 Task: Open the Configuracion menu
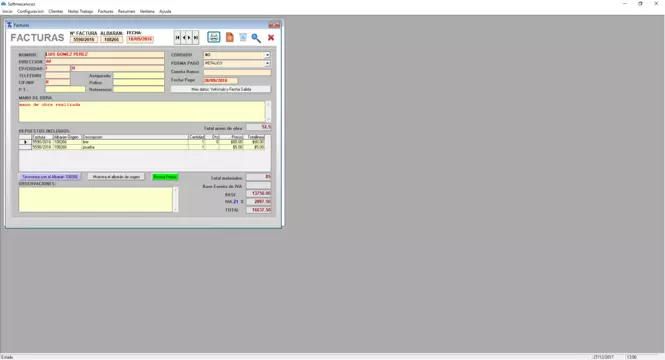point(31,11)
